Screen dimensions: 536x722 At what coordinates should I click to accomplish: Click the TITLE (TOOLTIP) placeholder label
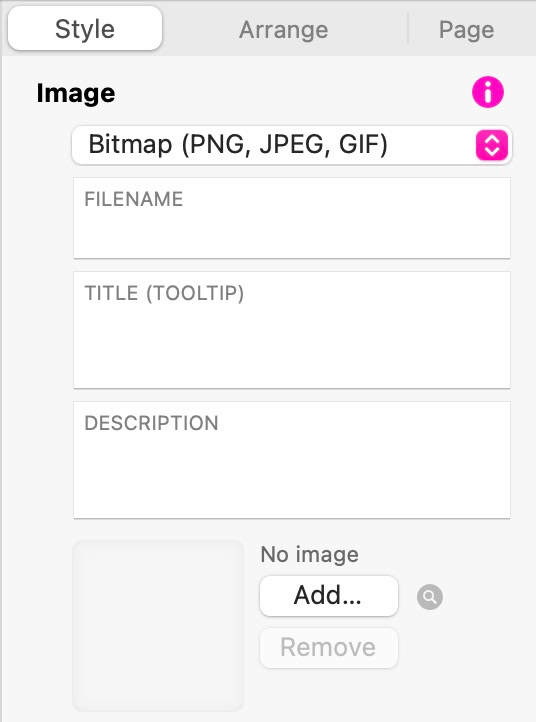point(164,293)
